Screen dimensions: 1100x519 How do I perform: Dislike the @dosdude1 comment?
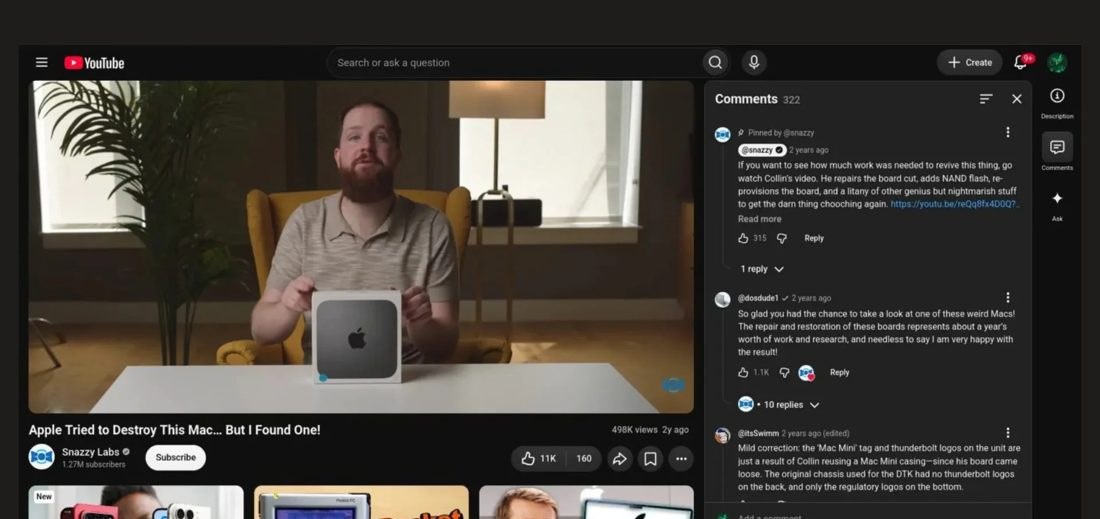point(784,372)
